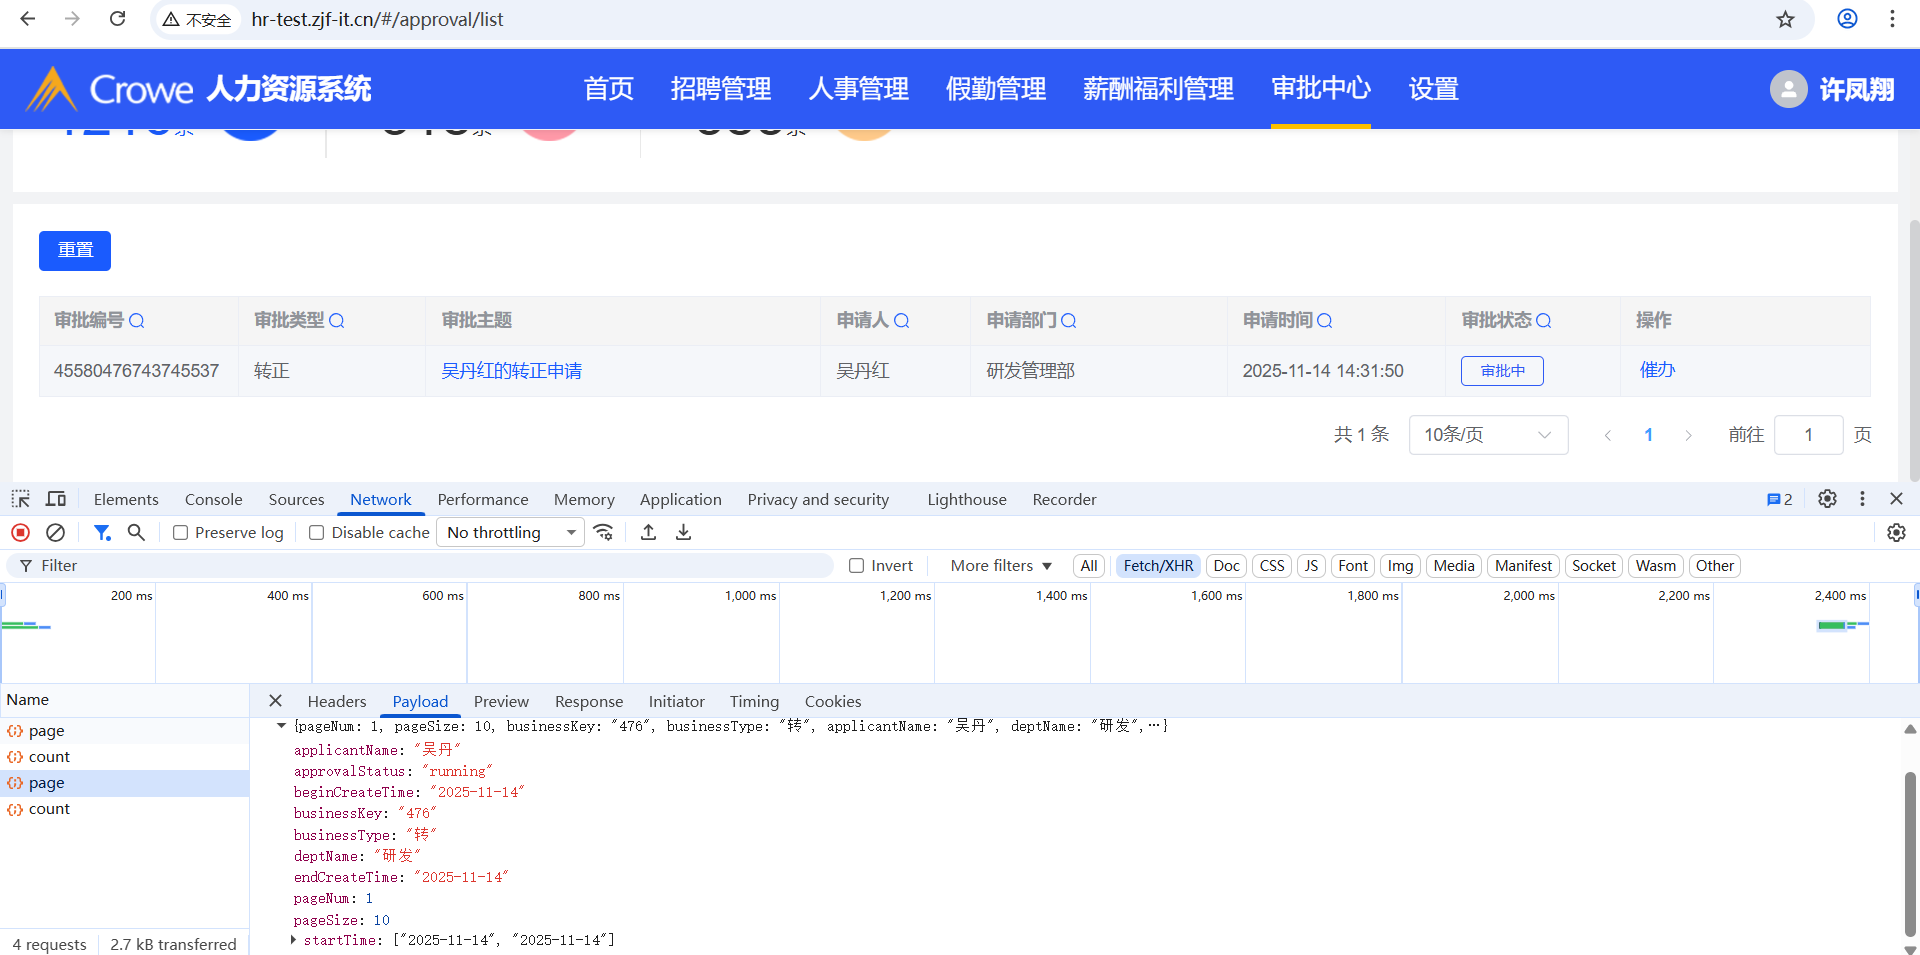Screen dimensions: 1920x955
Task: Bookmark this page with the star icon
Action: coord(1785,19)
